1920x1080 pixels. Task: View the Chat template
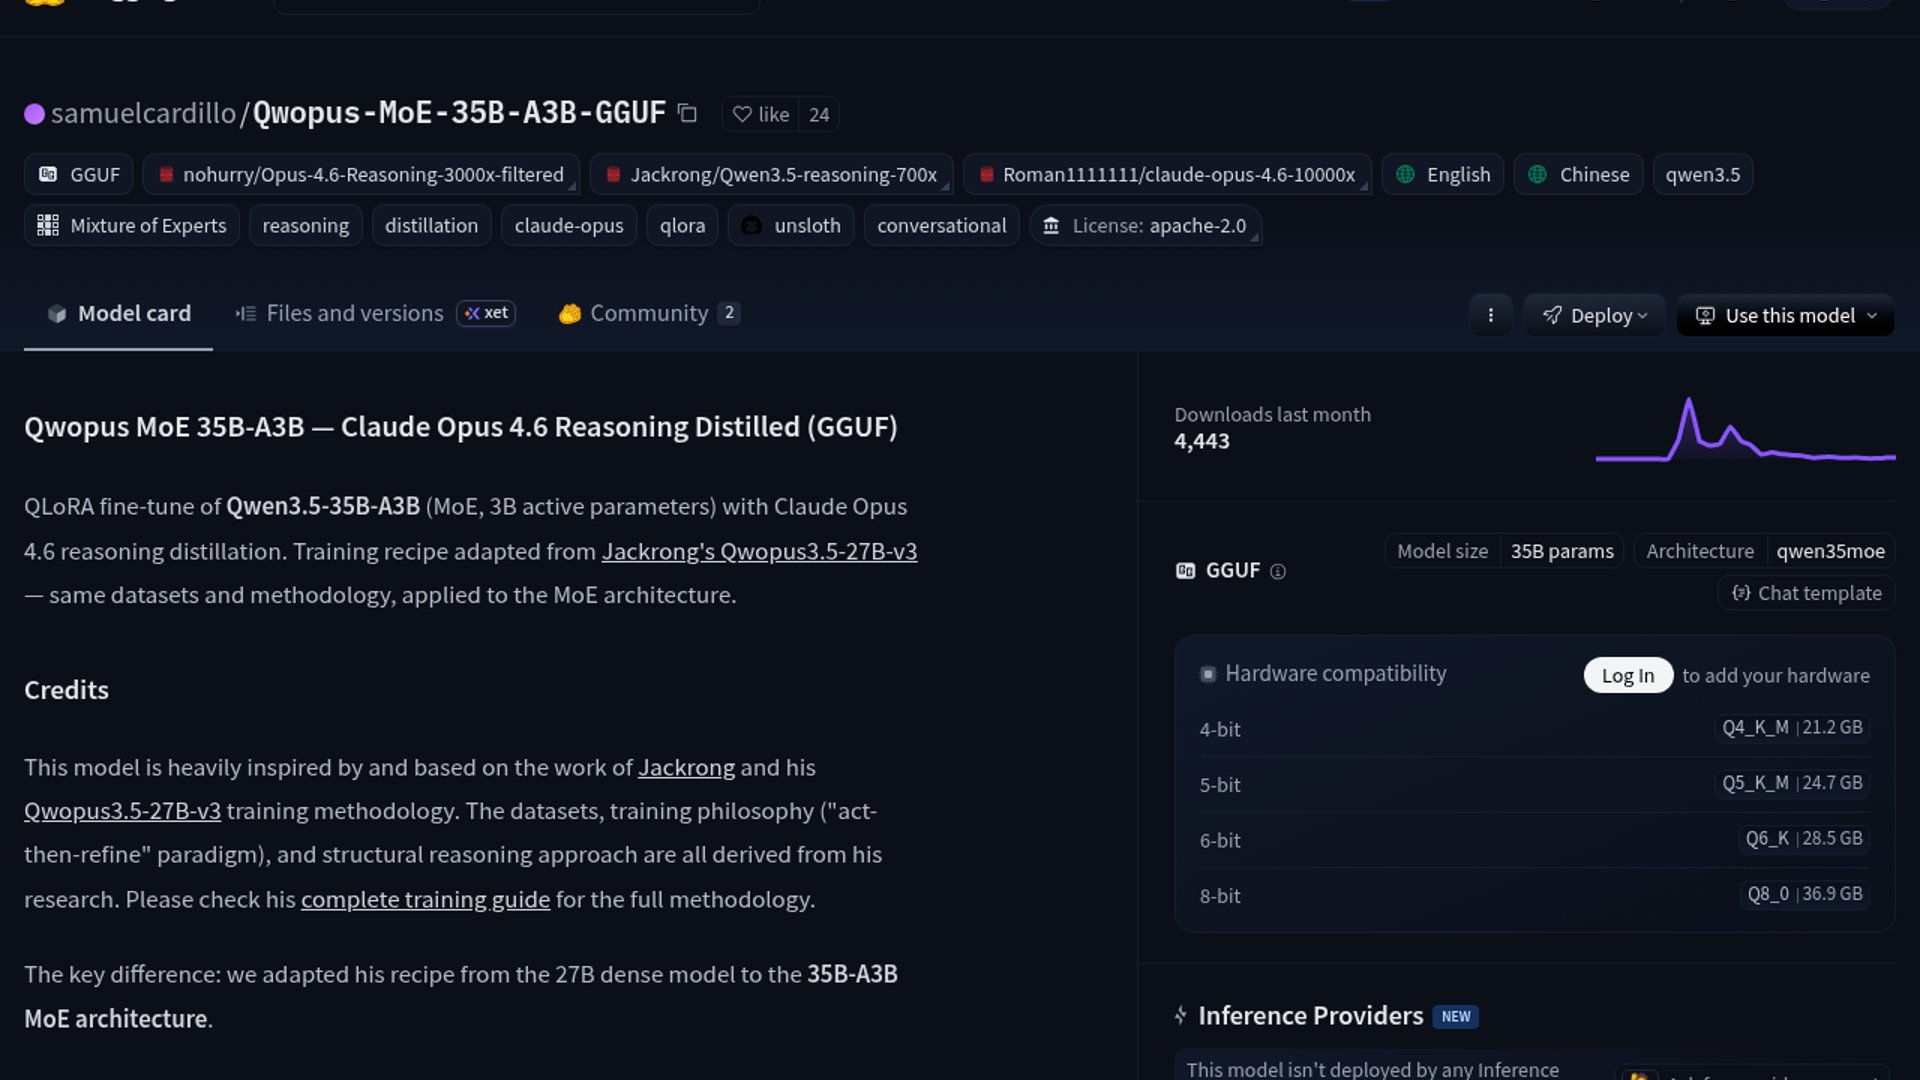point(1806,594)
